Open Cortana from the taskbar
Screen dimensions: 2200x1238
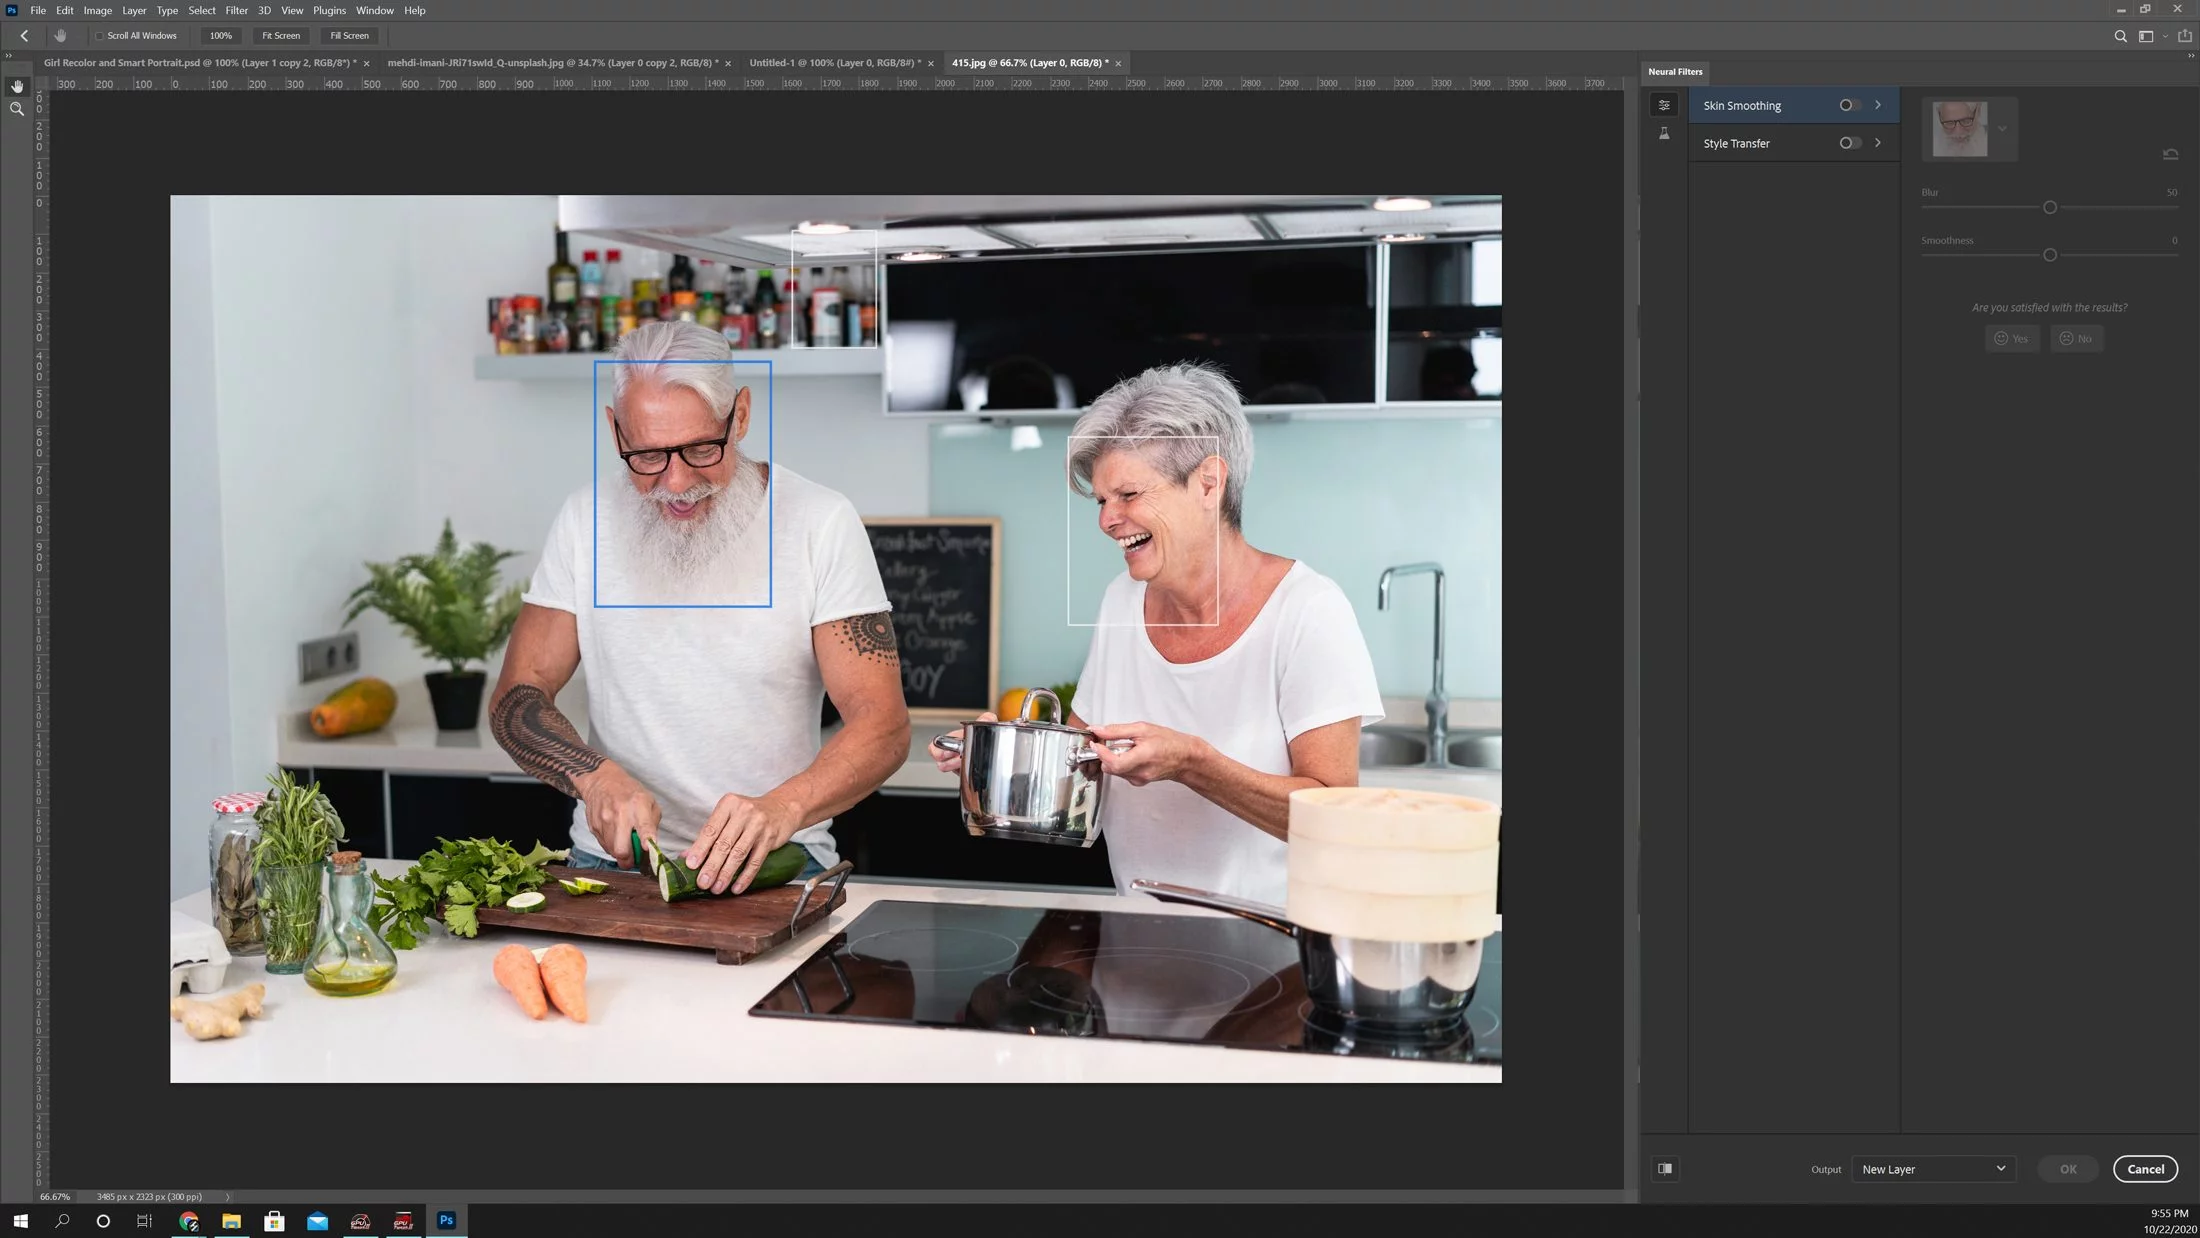(103, 1221)
